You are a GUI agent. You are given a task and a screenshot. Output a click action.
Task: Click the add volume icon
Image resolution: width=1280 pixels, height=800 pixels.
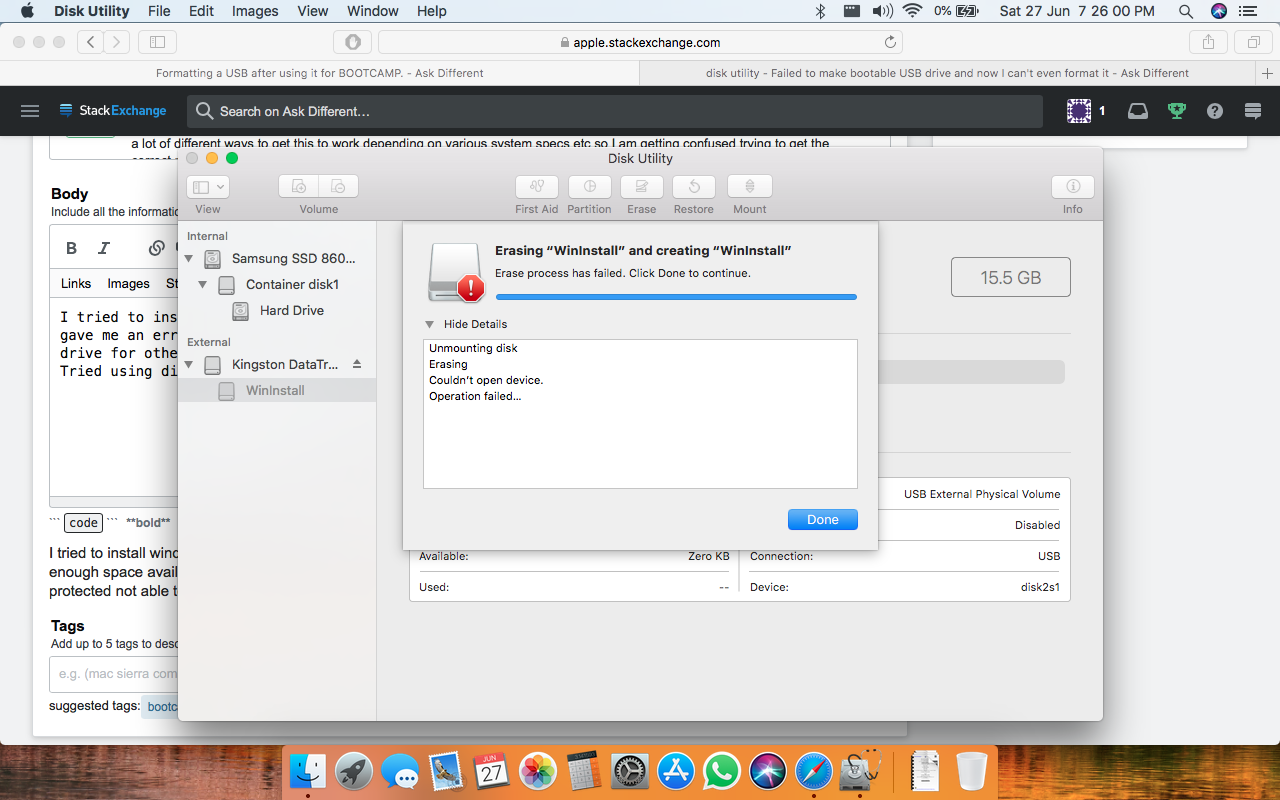click(x=299, y=186)
